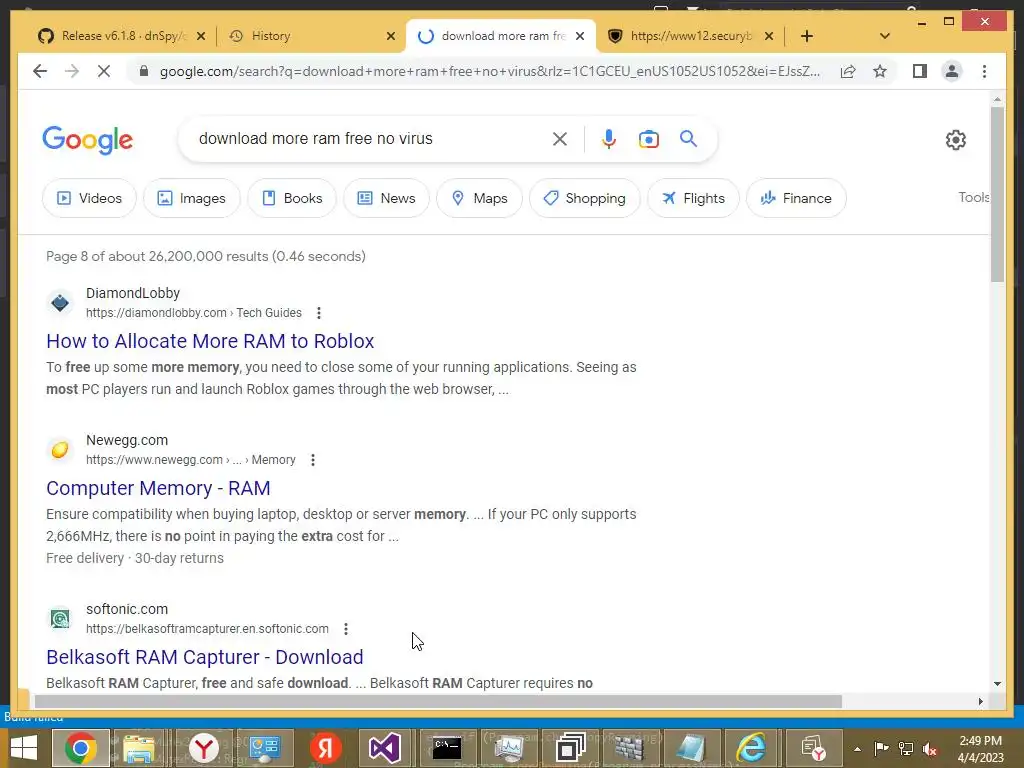
Task: Stop loading the page
Action: click(104, 71)
